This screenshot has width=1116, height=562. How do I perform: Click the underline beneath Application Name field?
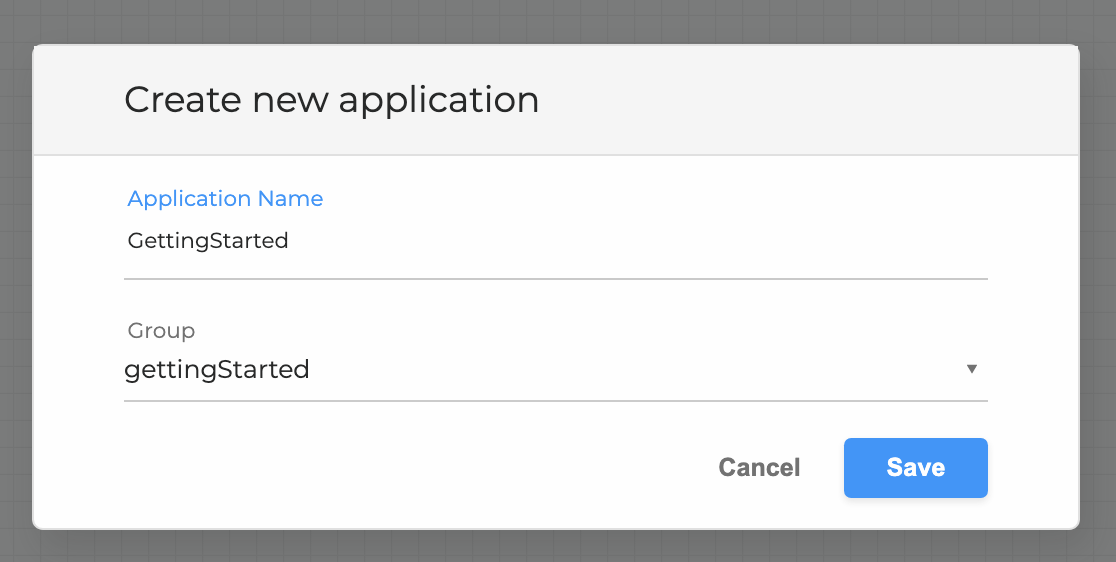click(x=555, y=279)
